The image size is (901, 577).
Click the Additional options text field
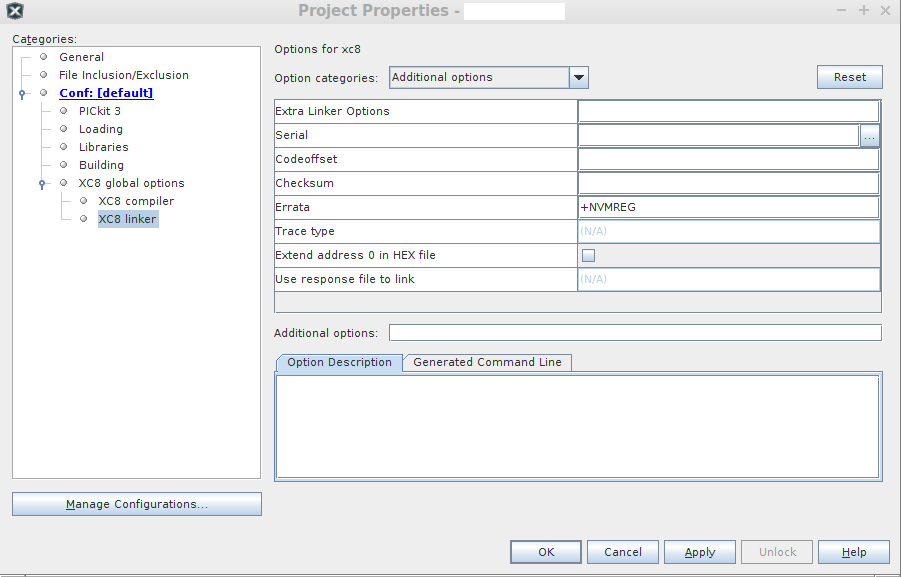[x=635, y=333]
